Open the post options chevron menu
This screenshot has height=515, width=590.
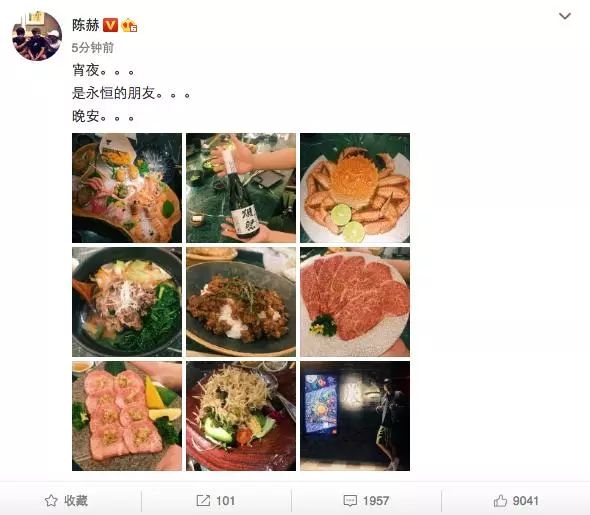[x=565, y=16]
